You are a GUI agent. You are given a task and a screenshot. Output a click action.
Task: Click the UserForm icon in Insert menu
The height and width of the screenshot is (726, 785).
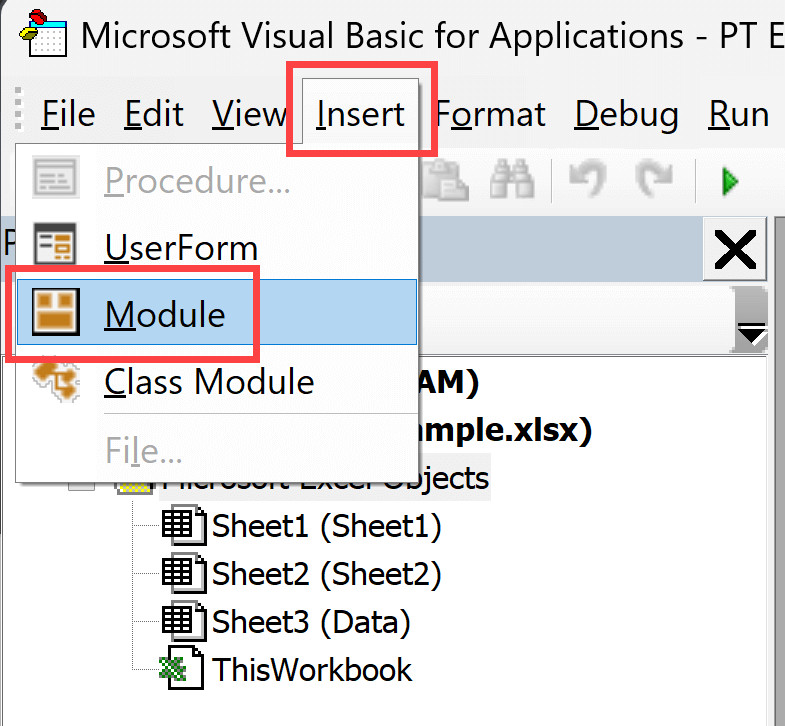pyautogui.click(x=55, y=247)
